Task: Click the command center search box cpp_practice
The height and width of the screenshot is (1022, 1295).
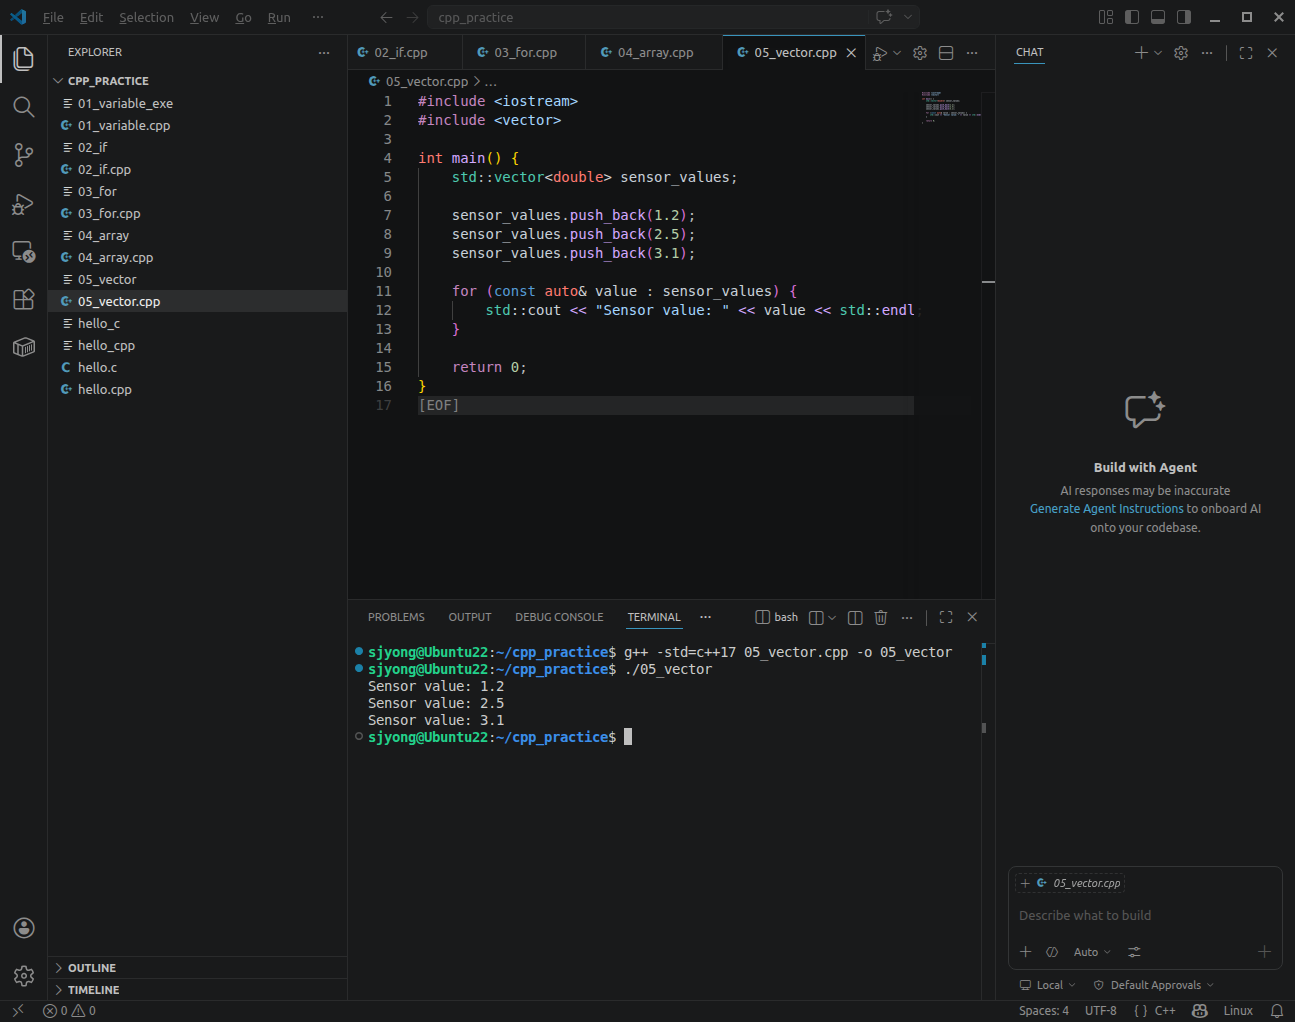Action: pos(673,17)
